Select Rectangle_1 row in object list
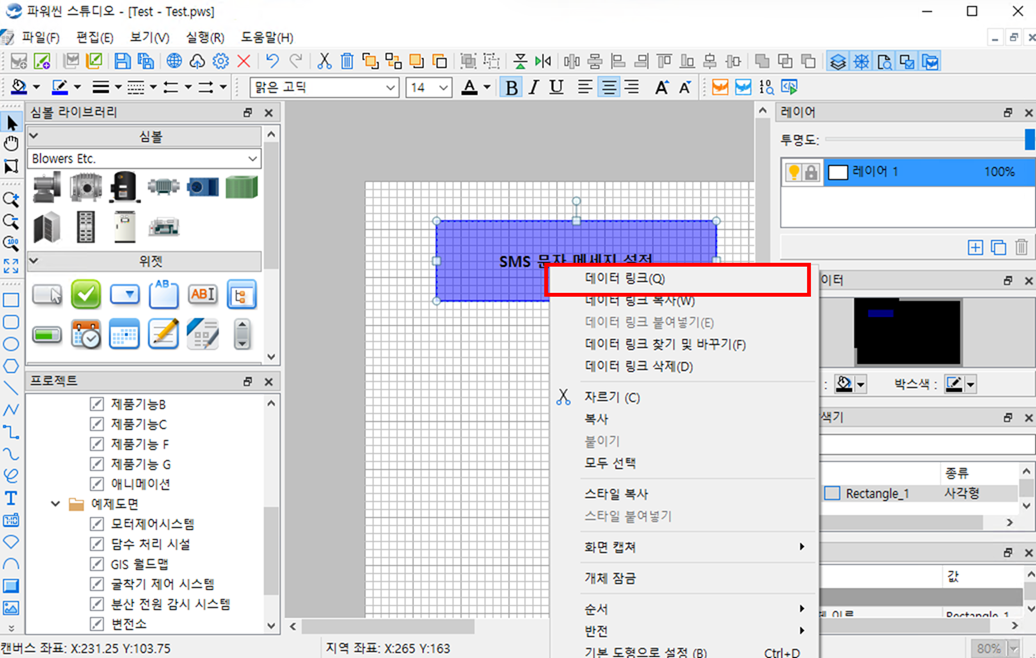This screenshot has width=1036, height=658. [x=877, y=493]
